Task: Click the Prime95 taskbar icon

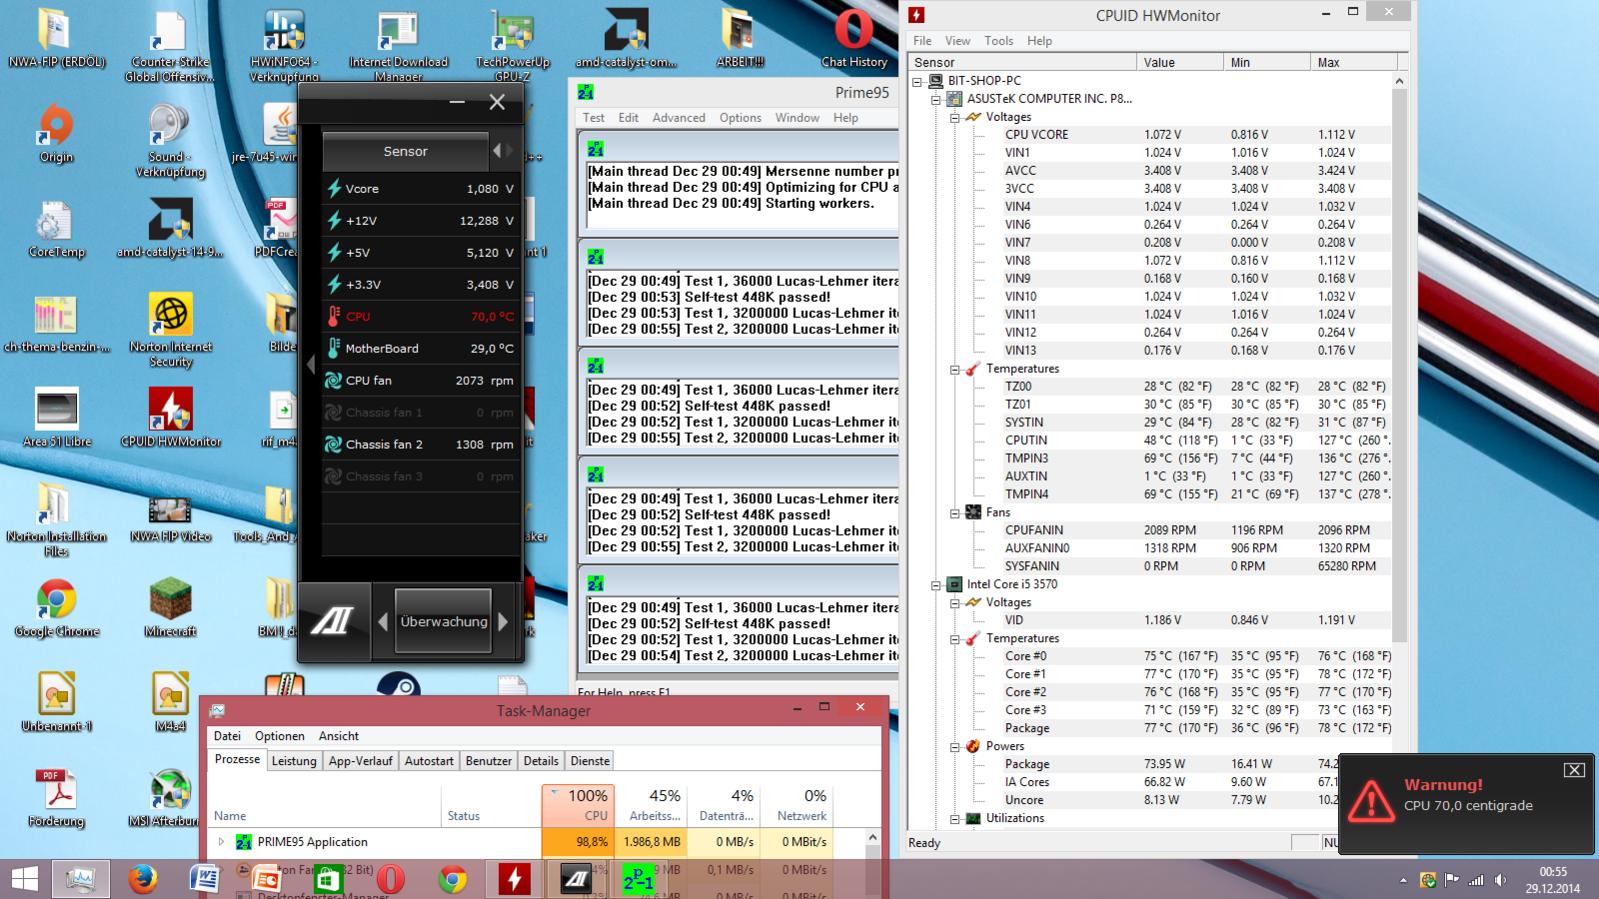Action: (638, 879)
